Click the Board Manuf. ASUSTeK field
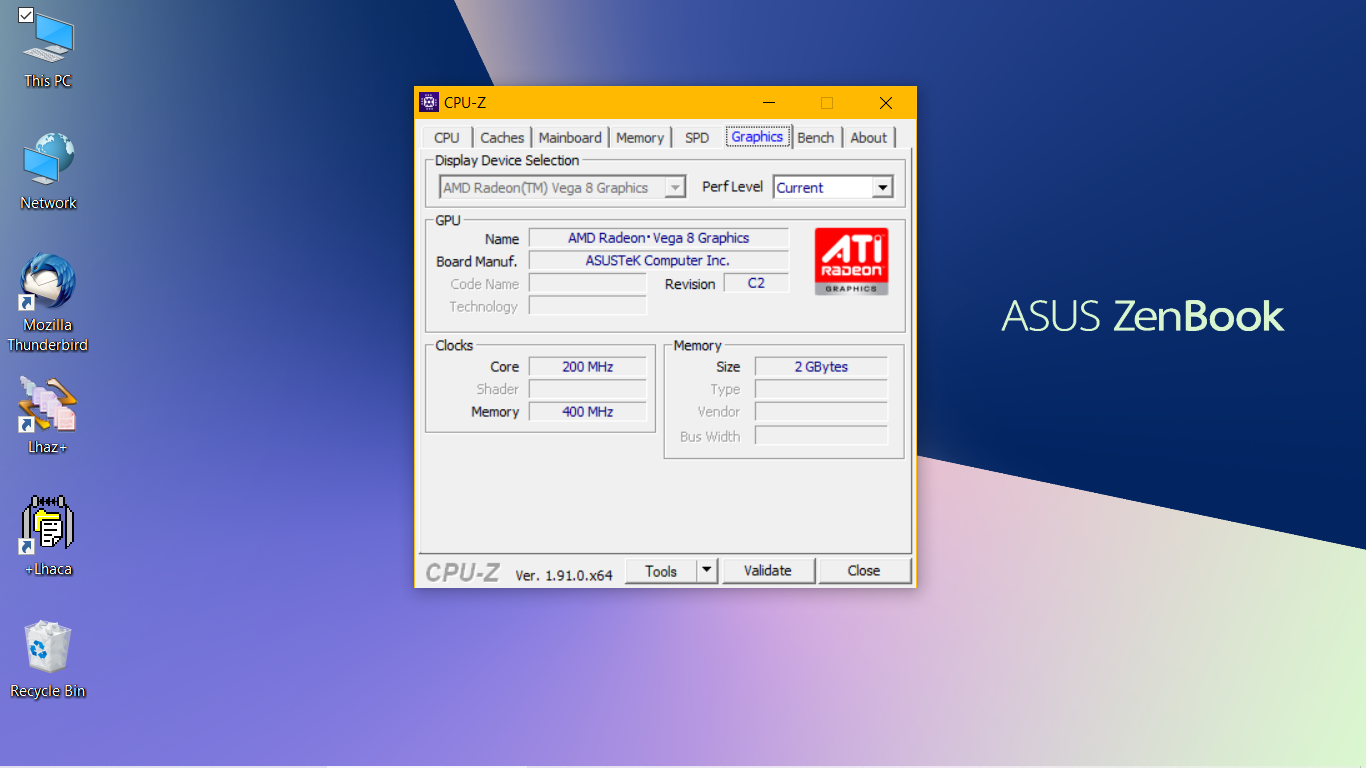This screenshot has width=1366, height=768. [x=659, y=260]
